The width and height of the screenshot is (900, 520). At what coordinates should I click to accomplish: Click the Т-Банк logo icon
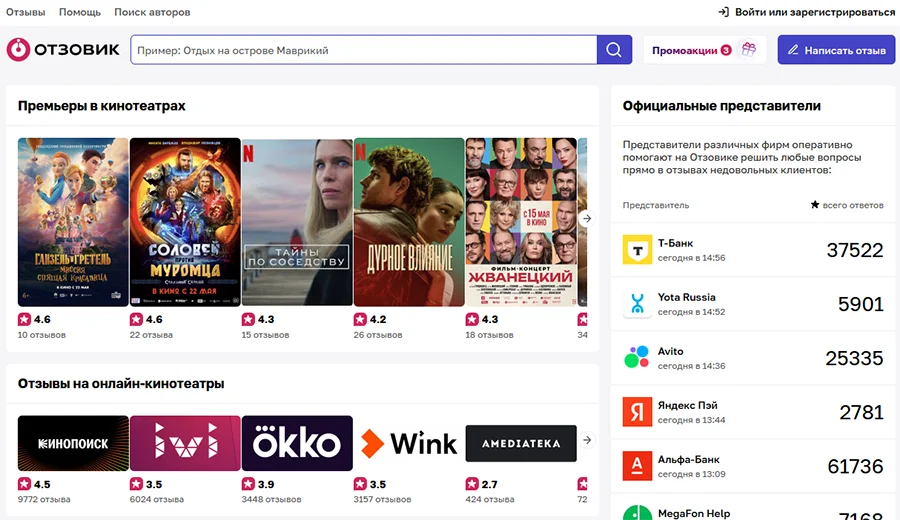click(637, 250)
